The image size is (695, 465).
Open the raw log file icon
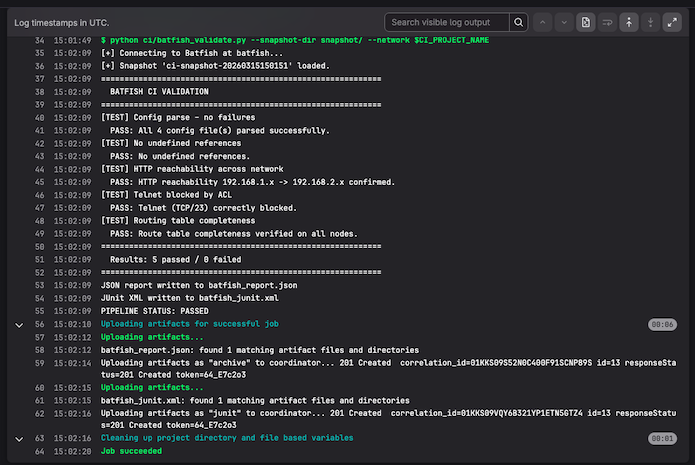coord(586,22)
